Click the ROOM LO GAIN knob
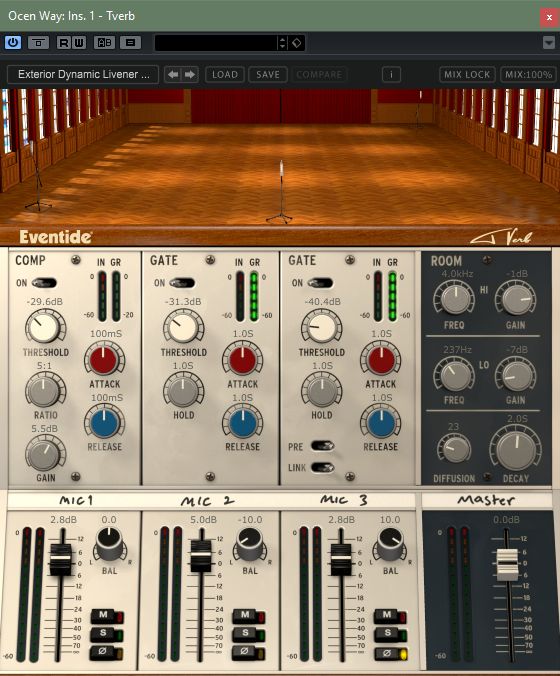This screenshot has height=676, width=560. coord(516,375)
